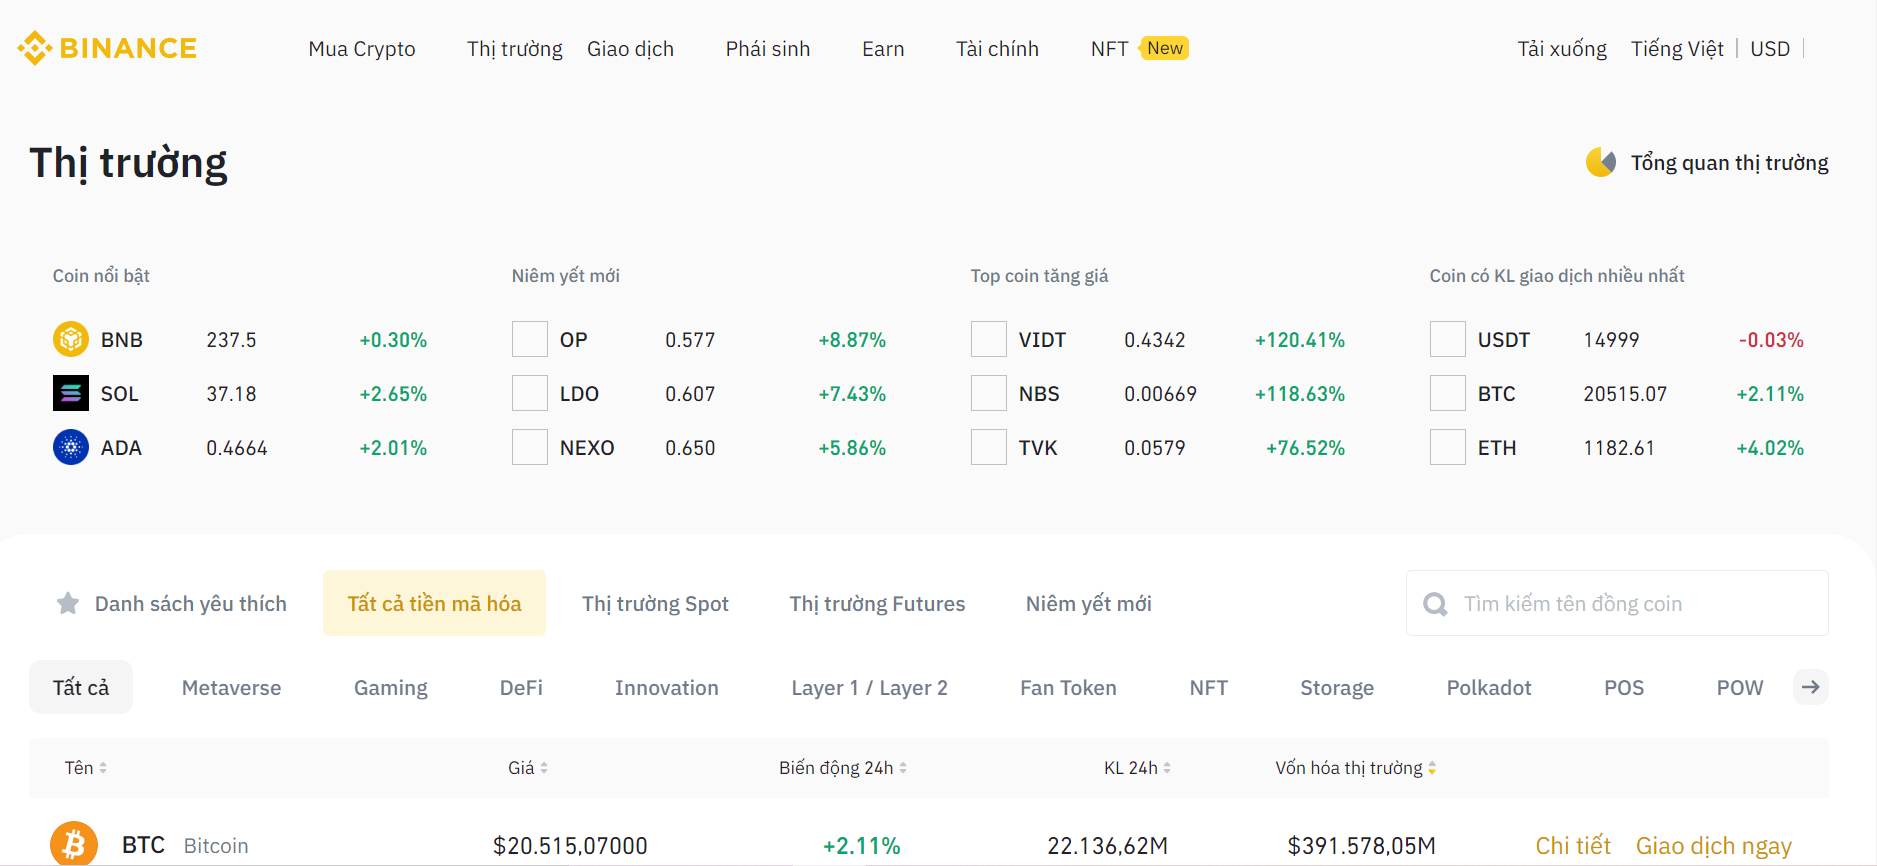
Task: Filter by NFT category chip
Action: click(x=1208, y=687)
